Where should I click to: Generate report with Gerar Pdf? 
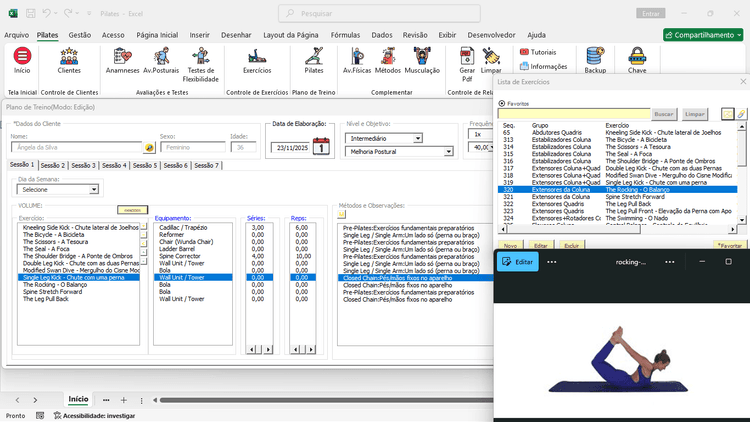point(467,65)
